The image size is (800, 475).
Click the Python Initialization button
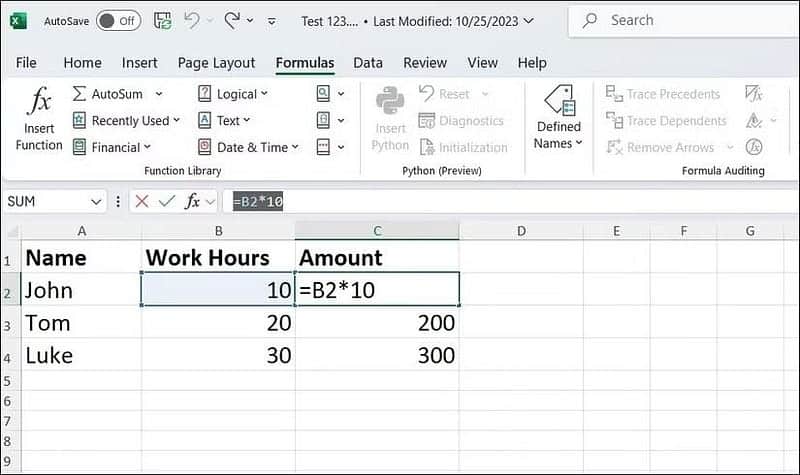(x=463, y=147)
